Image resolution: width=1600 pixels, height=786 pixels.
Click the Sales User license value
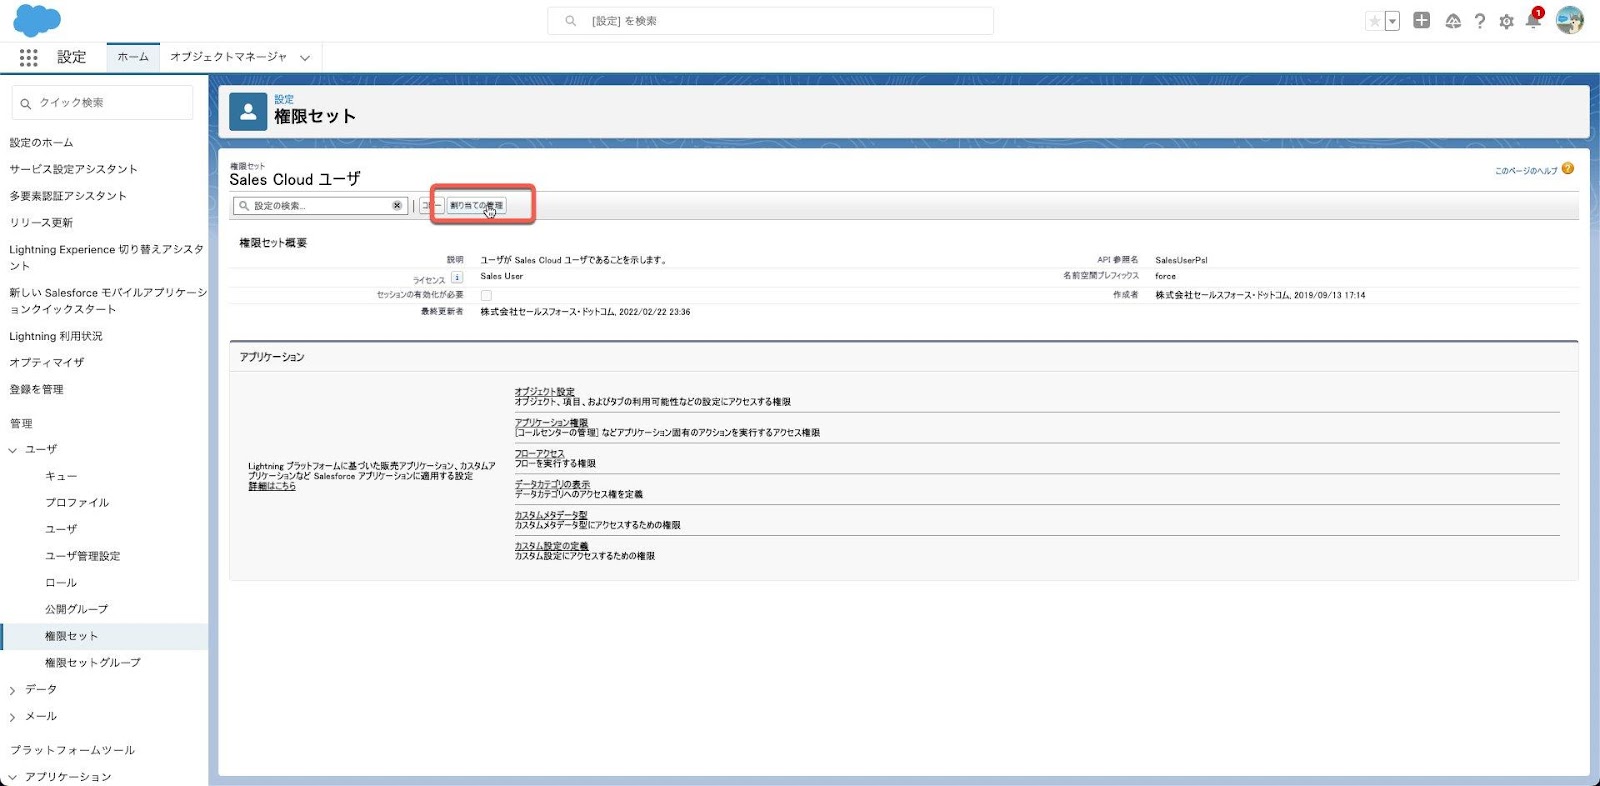click(x=501, y=276)
